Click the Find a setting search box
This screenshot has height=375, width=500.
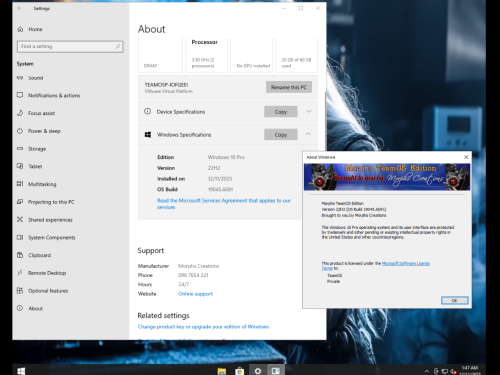pyautogui.click(x=70, y=46)
